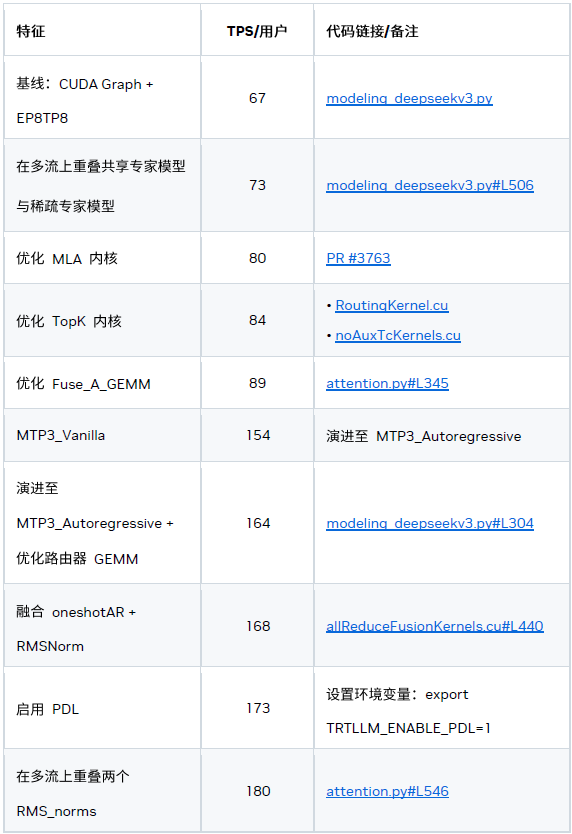Click the 在多流上重叠共享专家模型 cell
572x834 pixels.
102,186
